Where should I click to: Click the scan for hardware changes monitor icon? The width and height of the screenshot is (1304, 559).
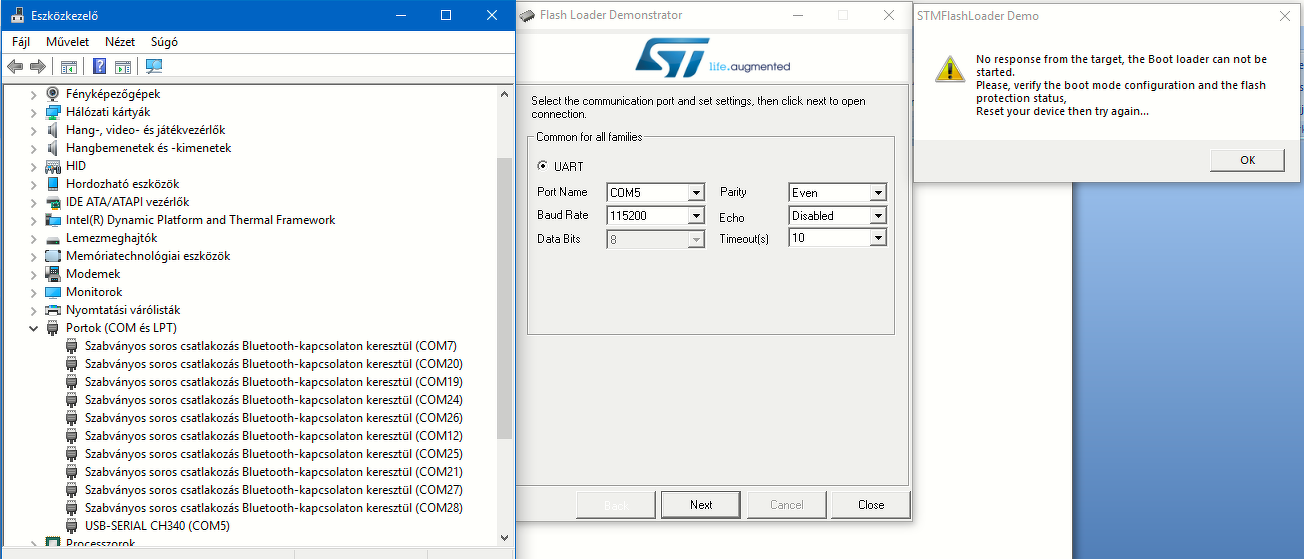[154, 67]
